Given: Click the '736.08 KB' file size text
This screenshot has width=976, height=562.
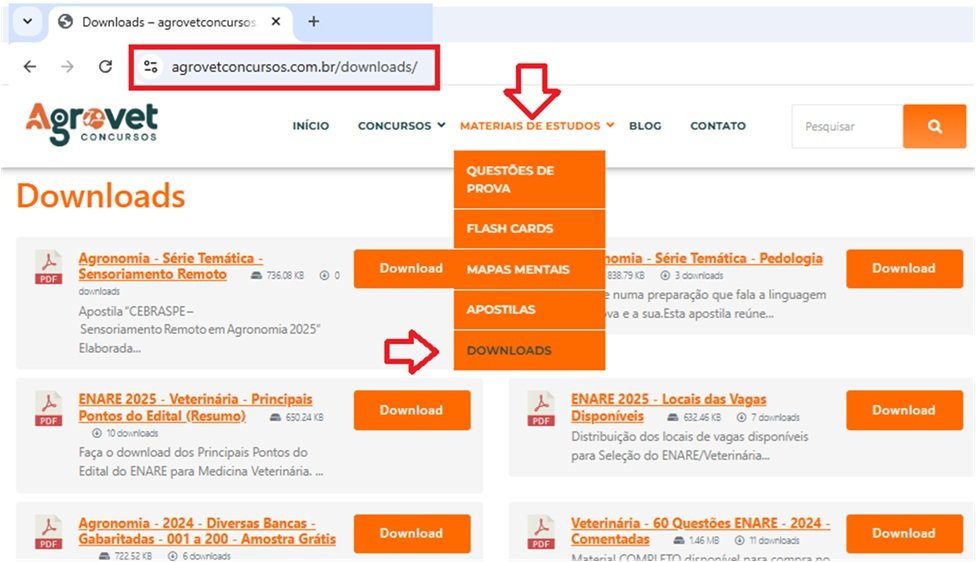Looking at the screenshot, I should tap(285, 275).
